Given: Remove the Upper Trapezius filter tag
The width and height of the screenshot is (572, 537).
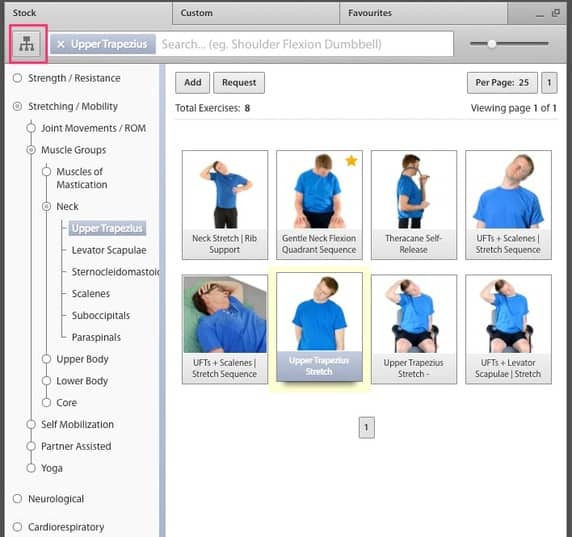Looking at the screenshot, I should [x=61, y=44].
